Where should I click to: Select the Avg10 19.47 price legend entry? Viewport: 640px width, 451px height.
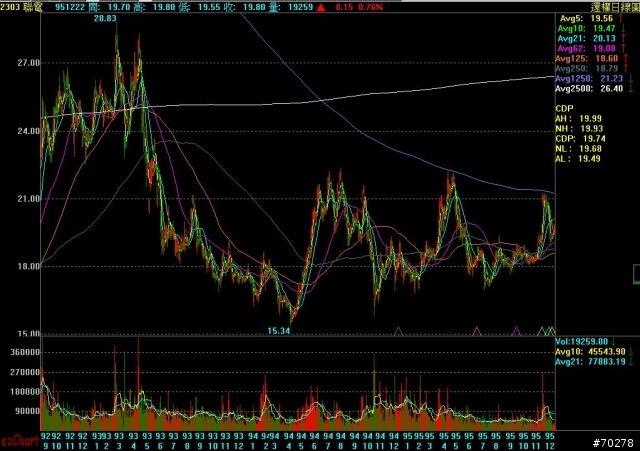pos(586,28)
